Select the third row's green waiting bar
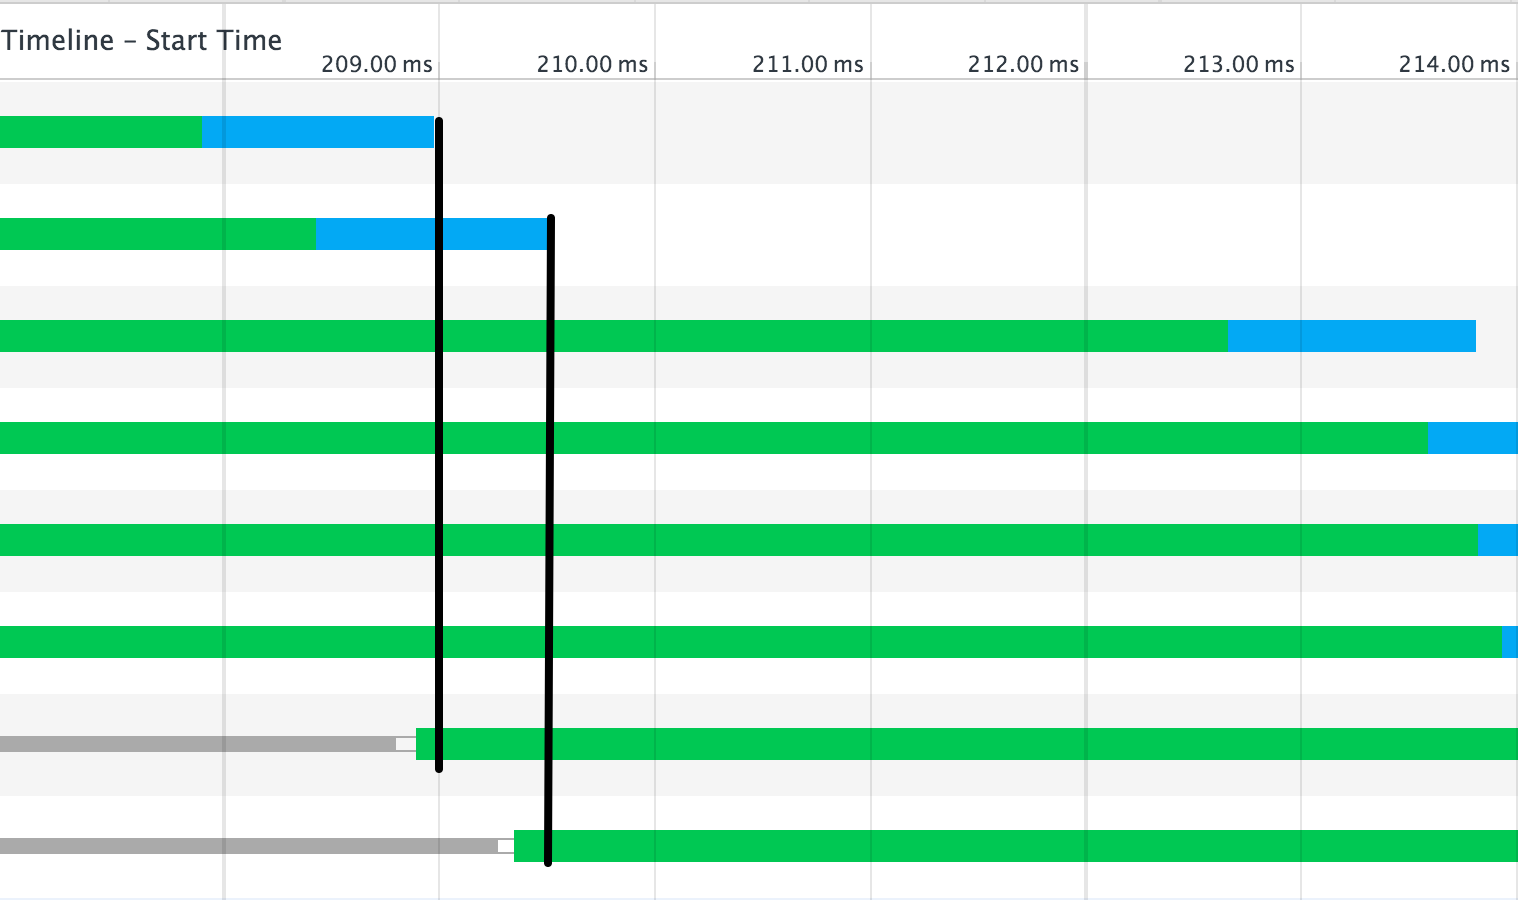Screen dimensions: 1518x900 coord(613,336)
